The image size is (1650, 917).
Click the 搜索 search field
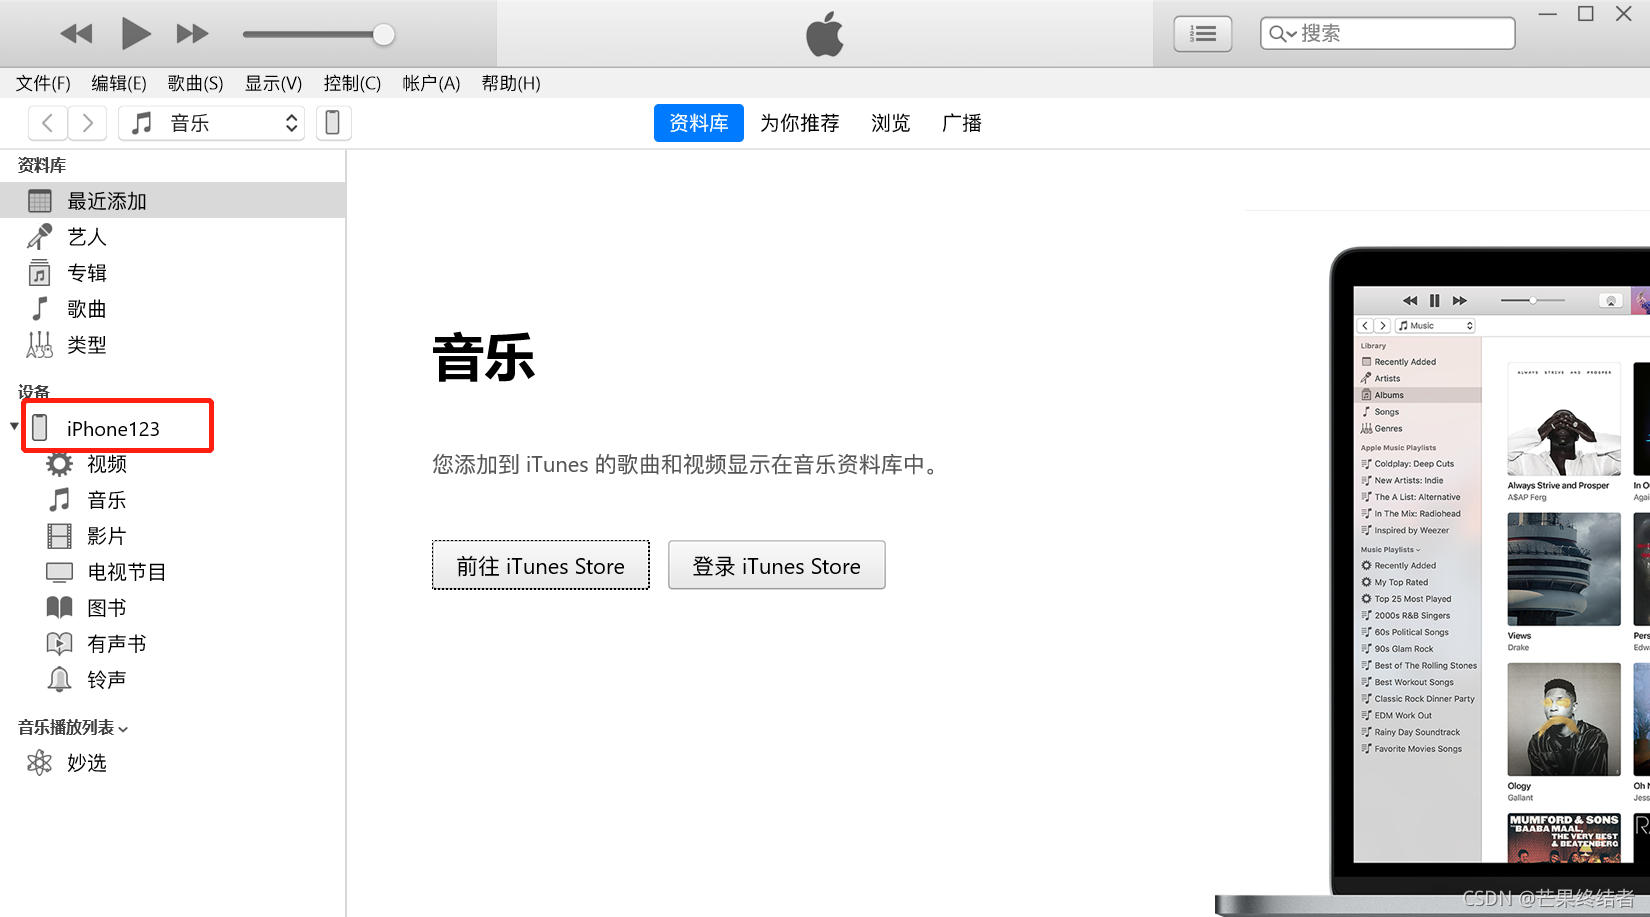(1387, 33)
